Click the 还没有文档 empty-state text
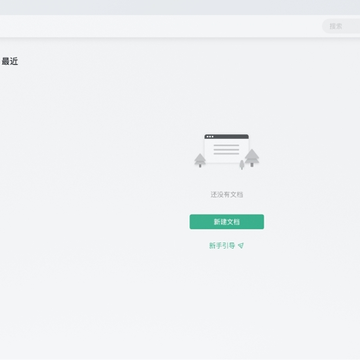 pyautogui.click(x=227, y=195)
